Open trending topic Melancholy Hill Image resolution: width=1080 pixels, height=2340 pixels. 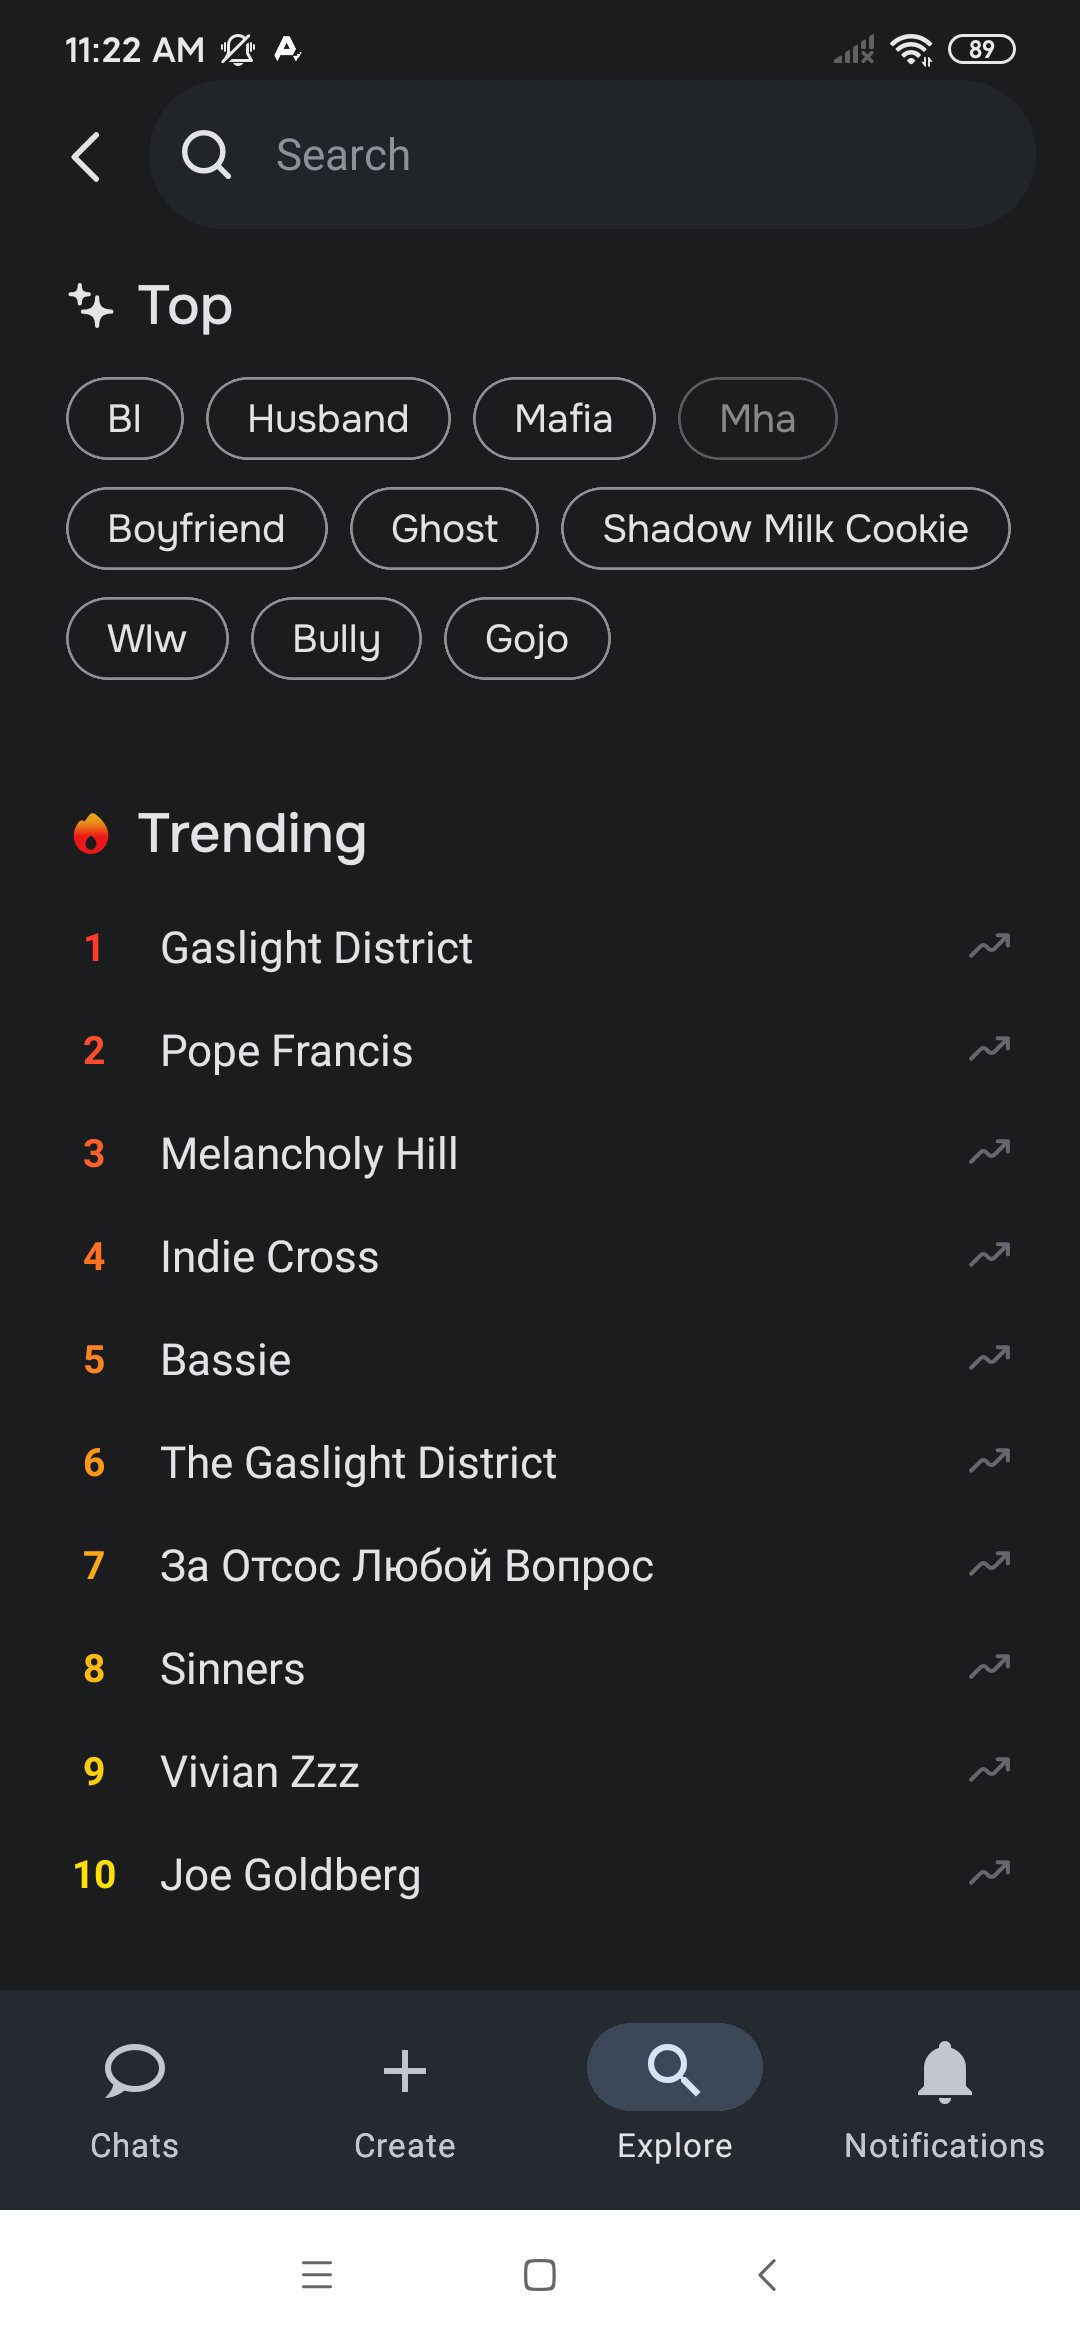[309, 1154]
